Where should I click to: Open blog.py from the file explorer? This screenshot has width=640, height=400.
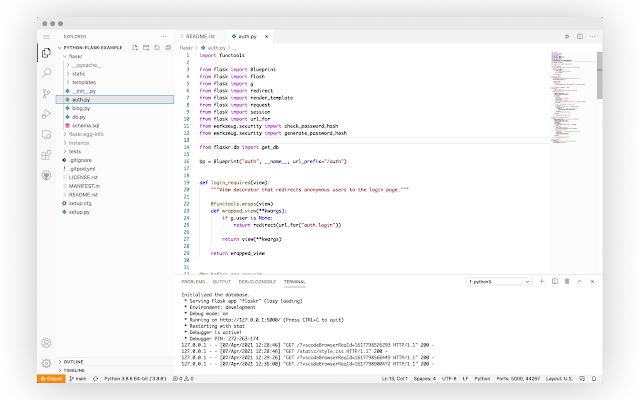tap(80, 108)
